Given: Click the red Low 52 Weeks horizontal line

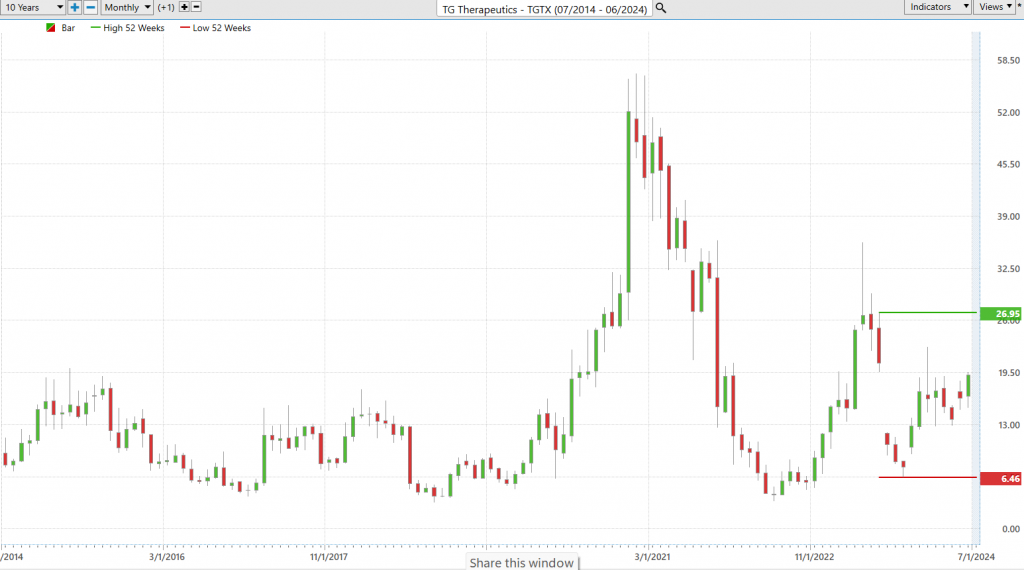Looking at the screenshot, I should (x=928, y=477).
